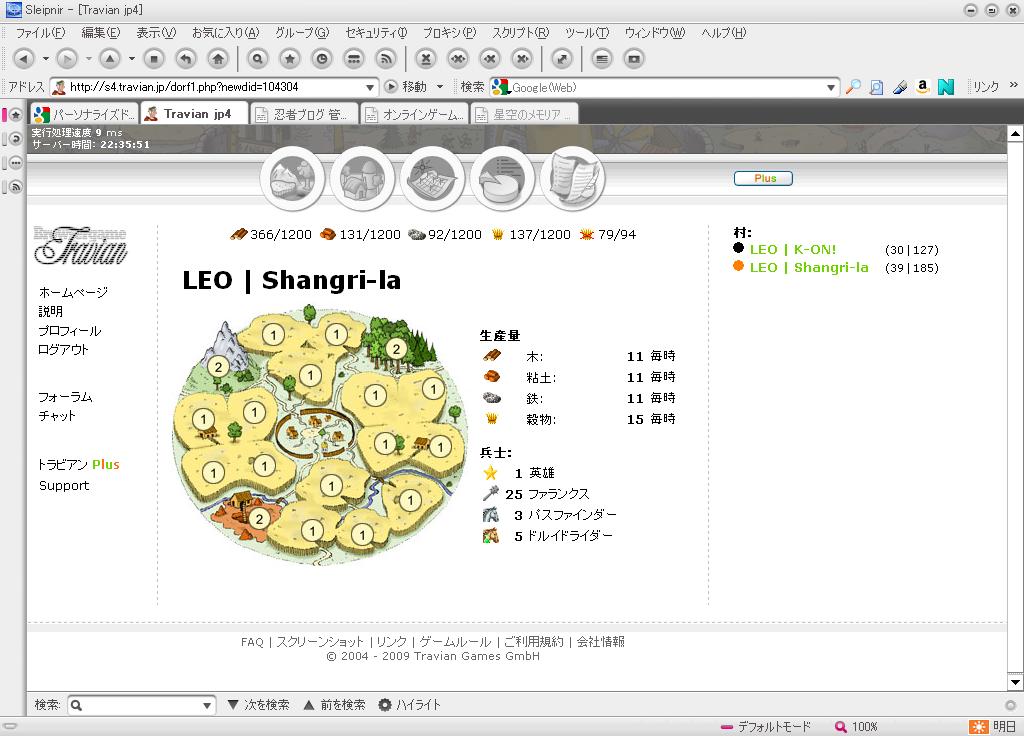
Task: Open Travian reports and messages icon
Action: click(573, 178)
